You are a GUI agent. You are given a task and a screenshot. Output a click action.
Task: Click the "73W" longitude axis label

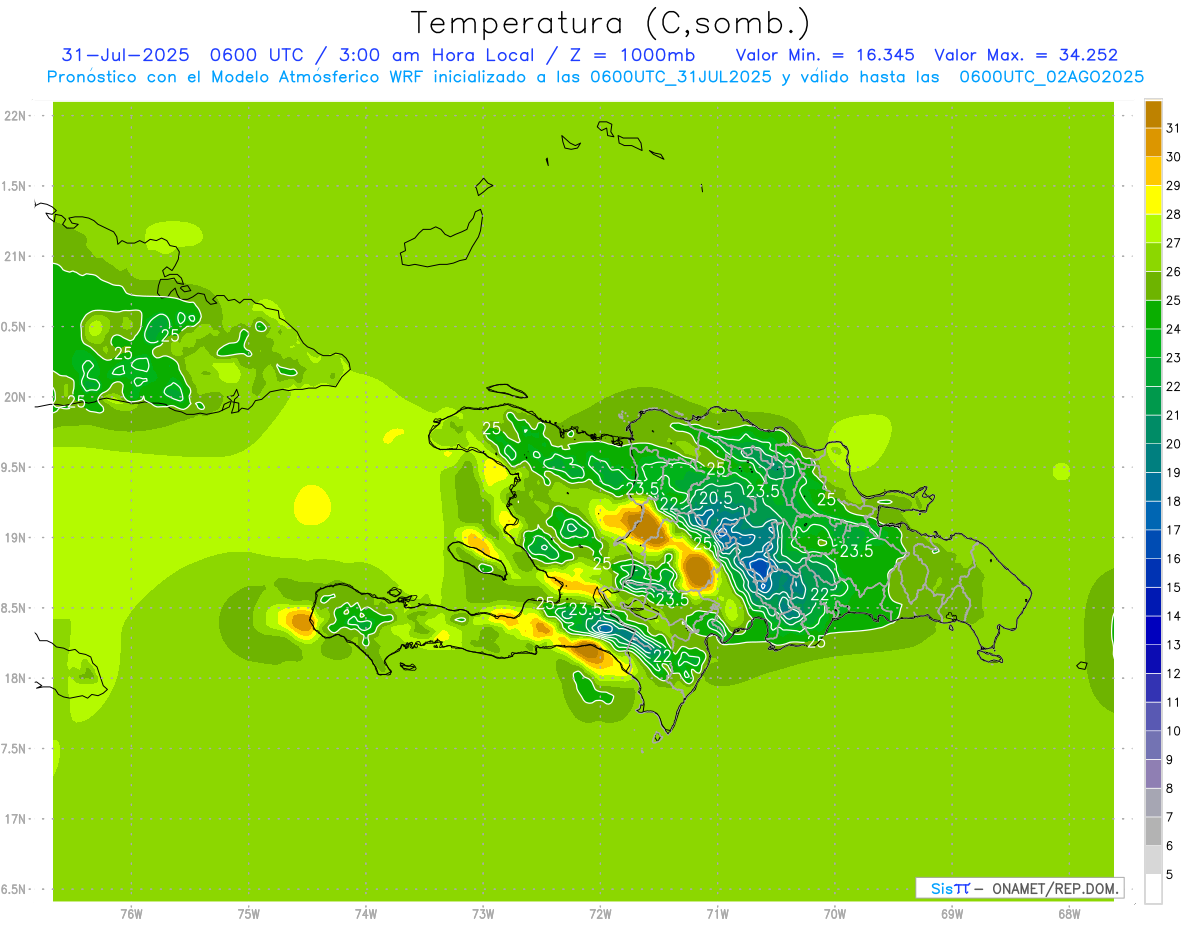point(483,914)
